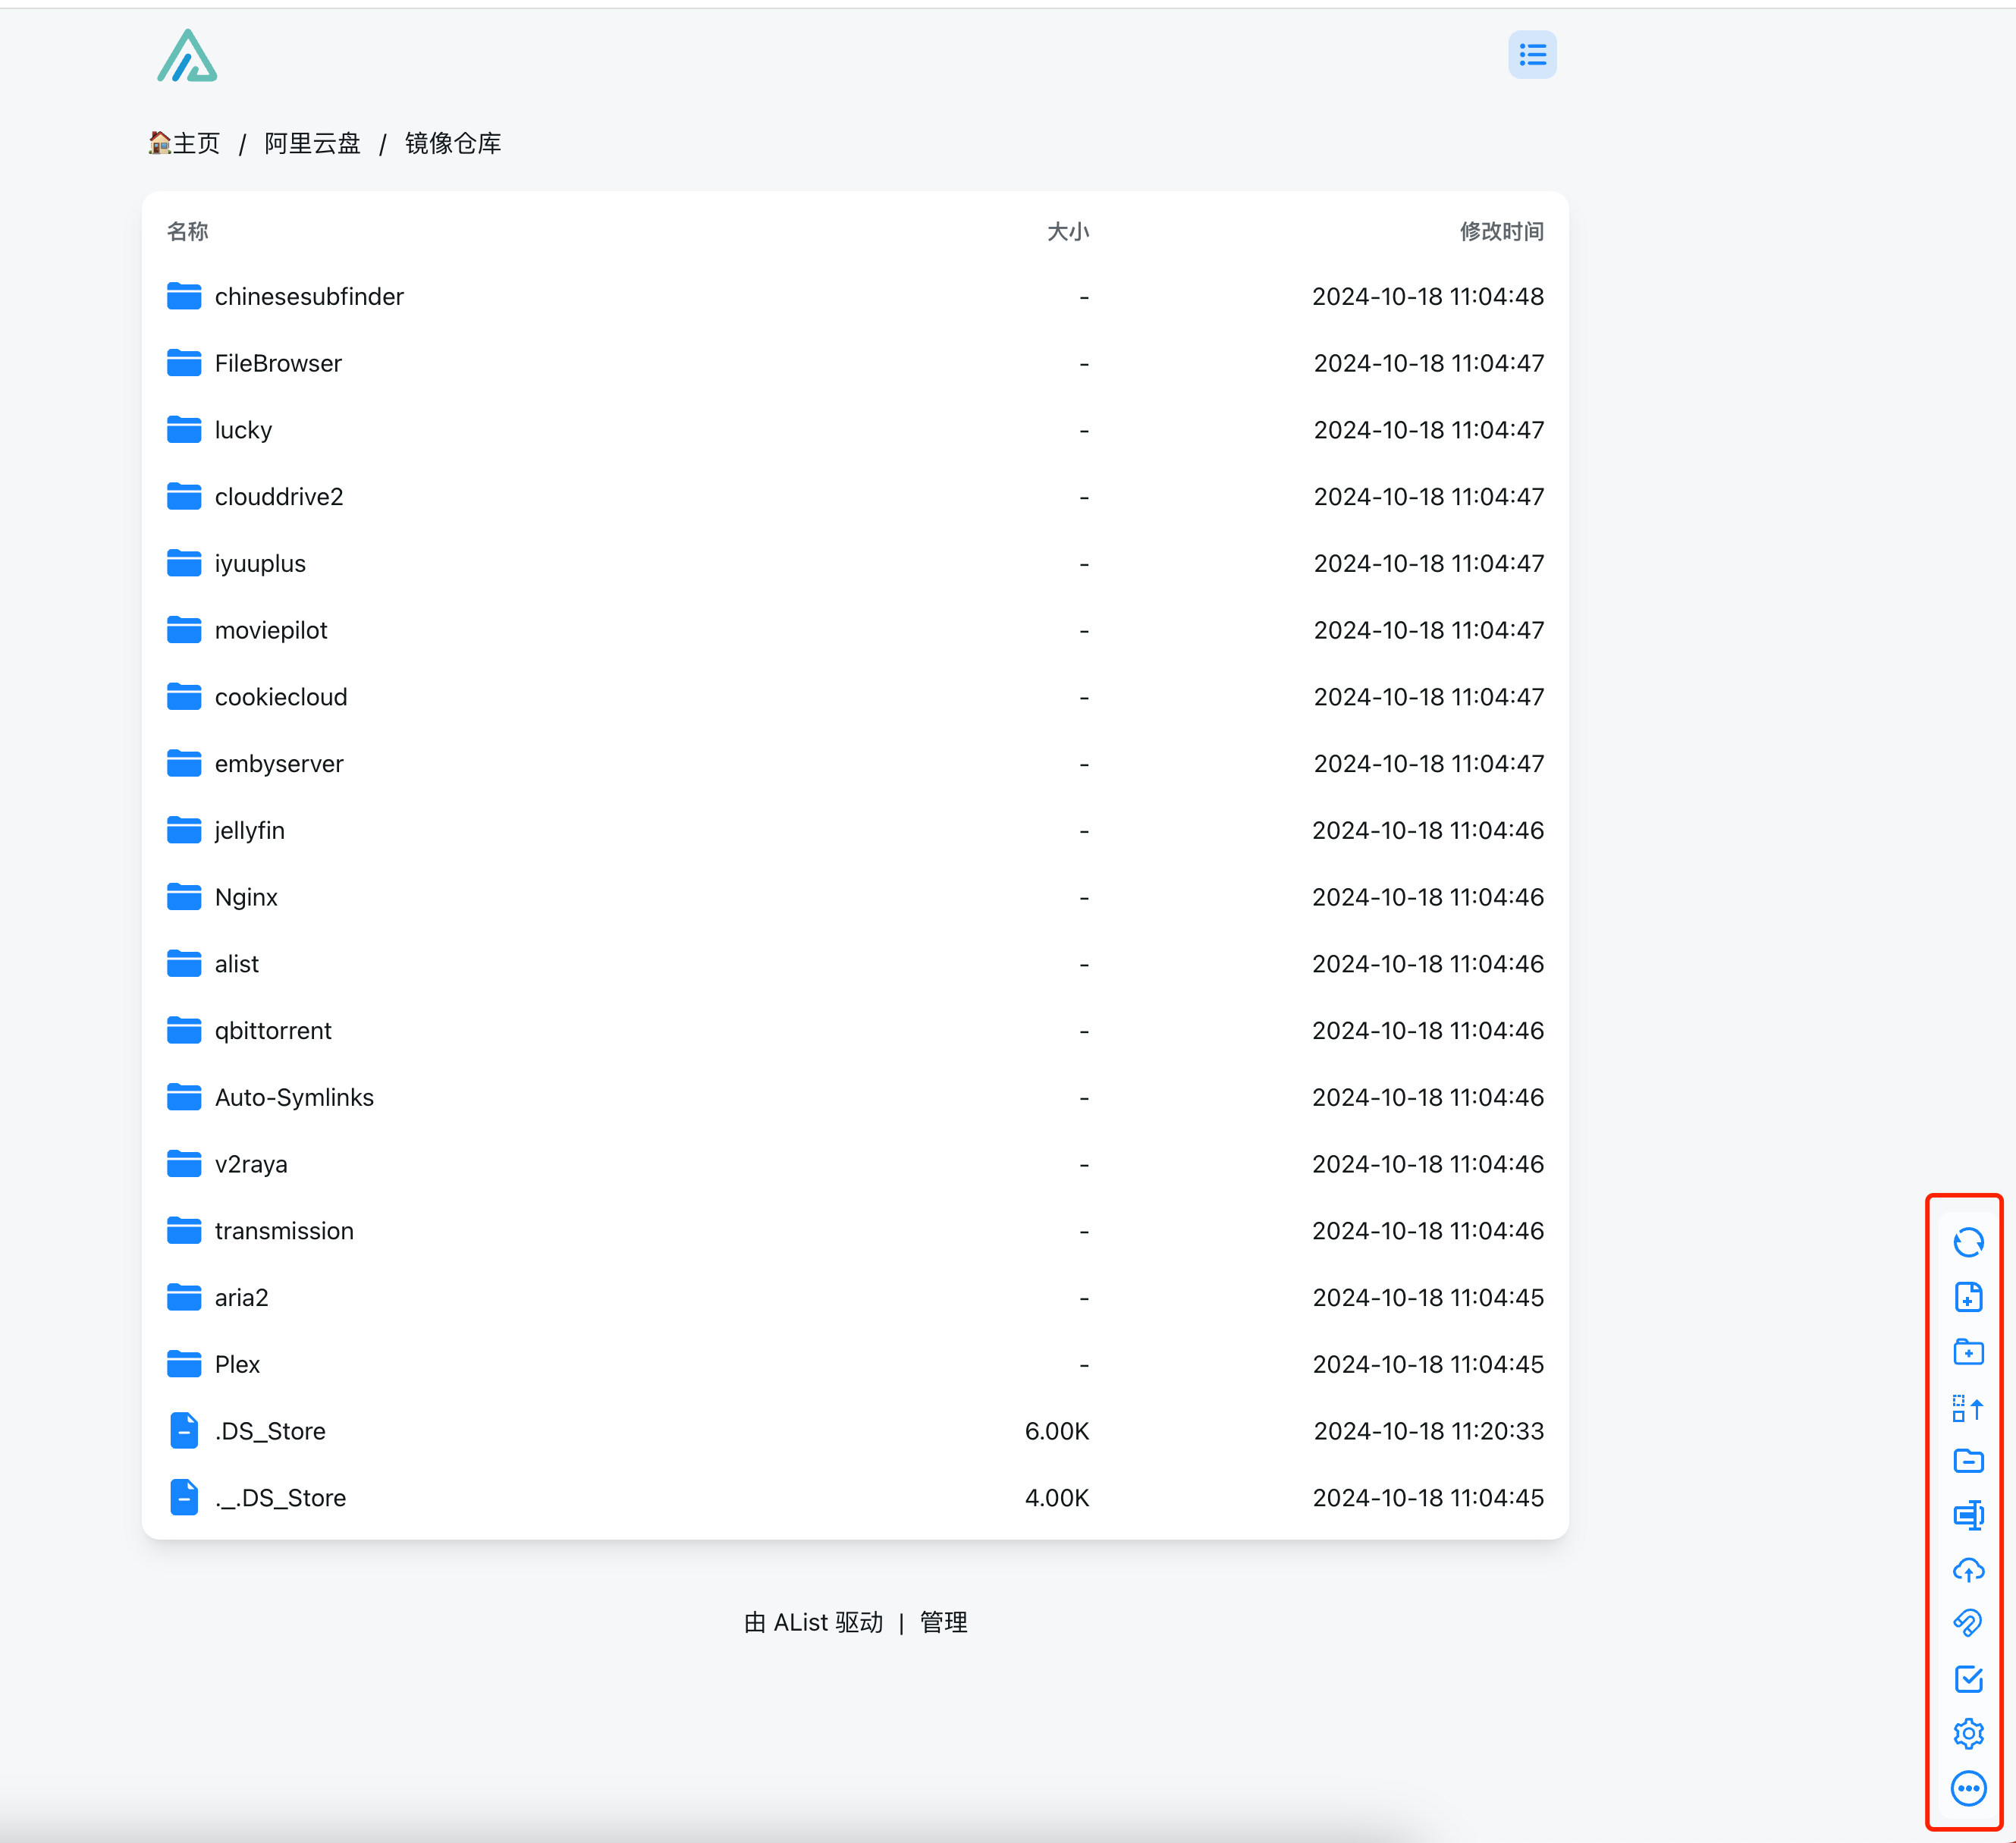Click the folder icon beside chinesesubfinder

[x=184, y=296]
